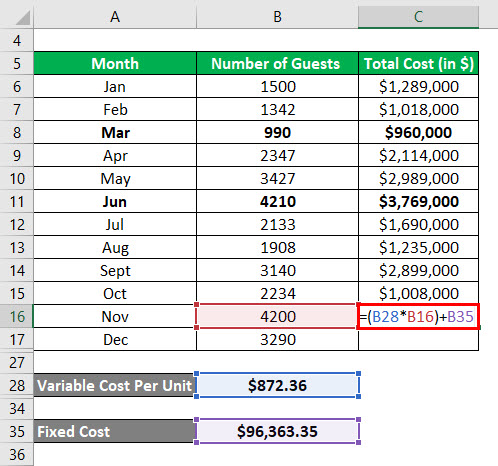Click guest count 2347
498x466 pixels.
pos(277,155)
